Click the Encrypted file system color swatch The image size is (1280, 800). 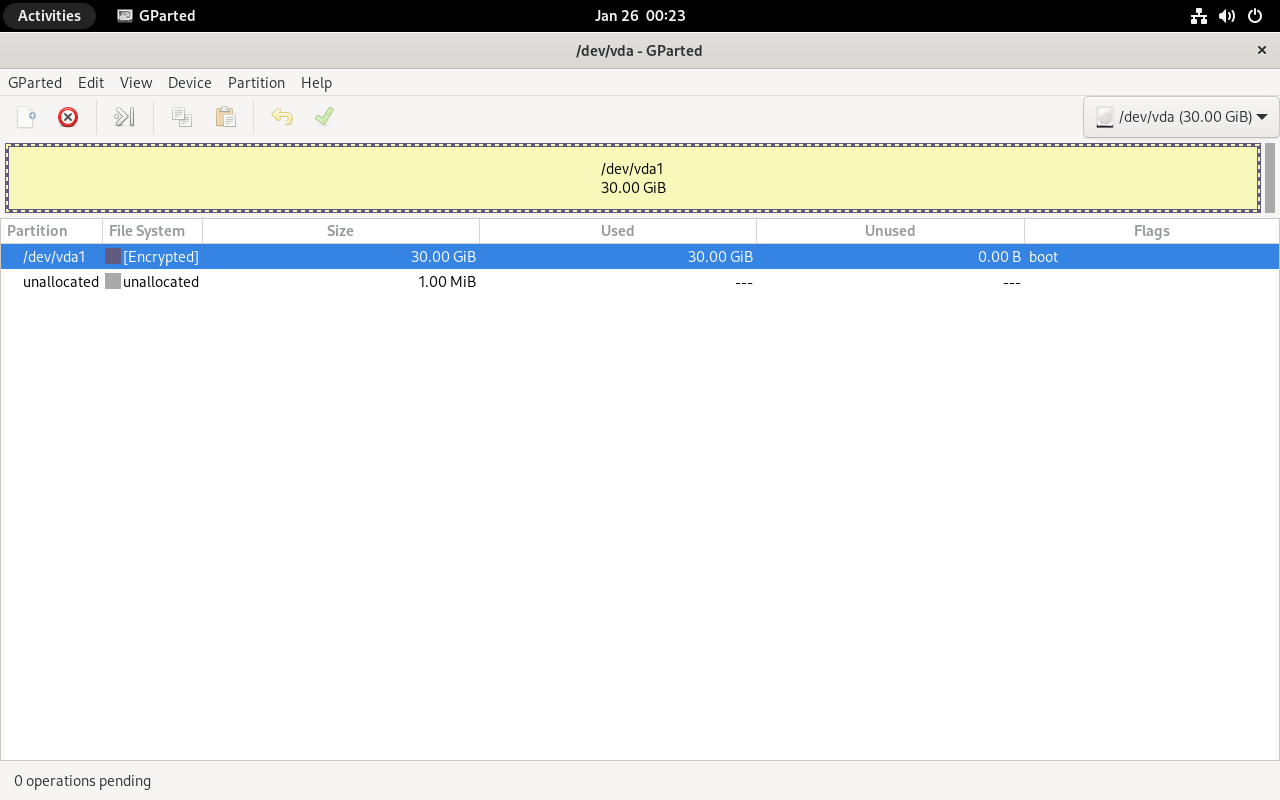click(113, 257)
